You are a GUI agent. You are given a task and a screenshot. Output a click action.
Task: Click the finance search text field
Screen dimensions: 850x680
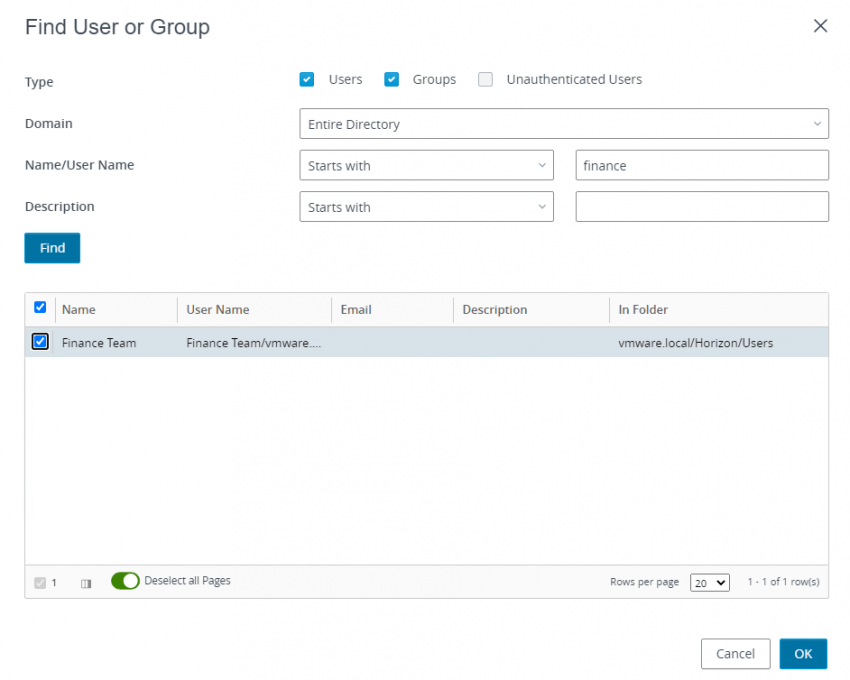tap(701, 165)
